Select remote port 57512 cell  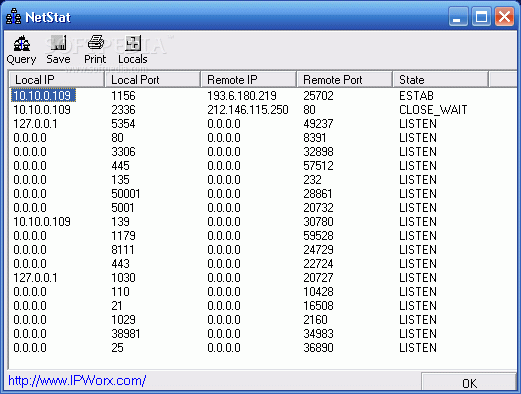(x=318, y=166)
